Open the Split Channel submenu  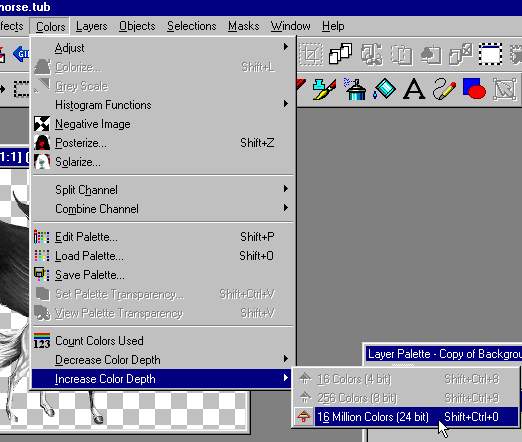coord(162,190)
